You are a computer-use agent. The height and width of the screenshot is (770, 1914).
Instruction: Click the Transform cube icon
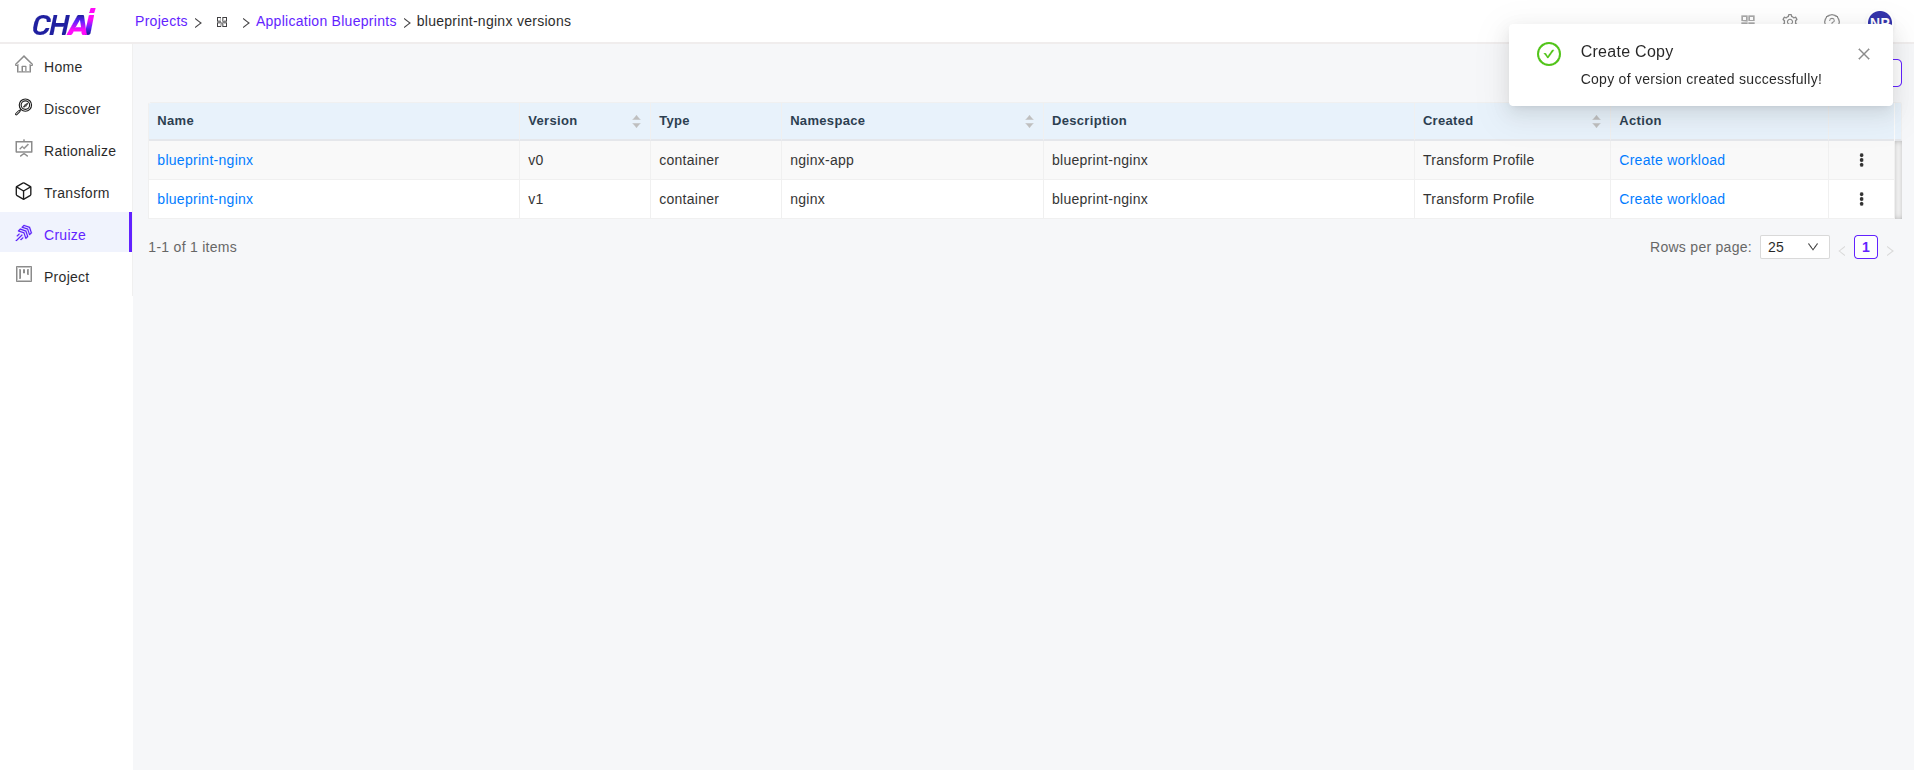(x=24, y=192)
